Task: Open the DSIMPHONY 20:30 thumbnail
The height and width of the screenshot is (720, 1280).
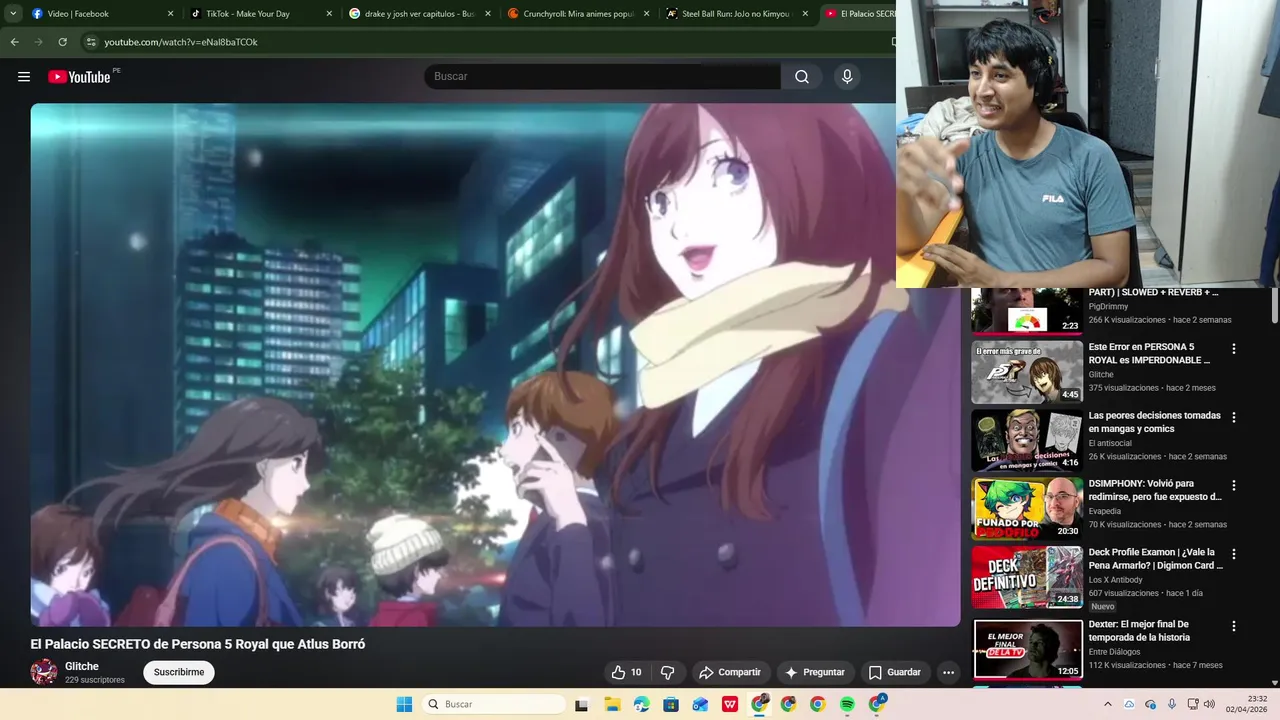Action: pos(1027,508)
